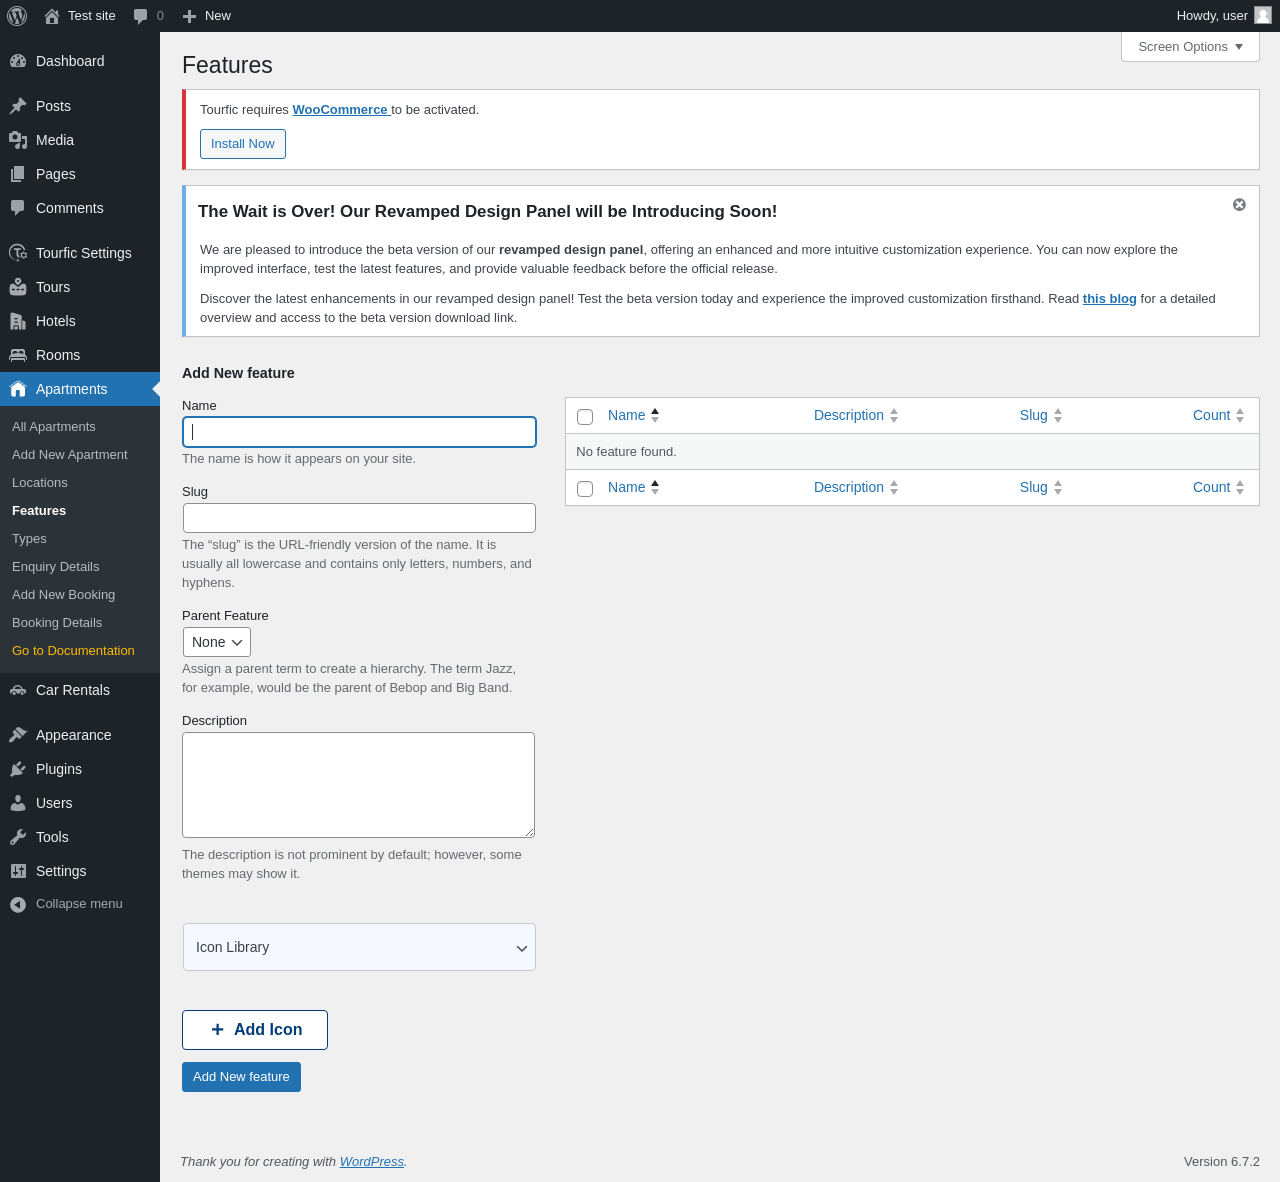1280x1182 pixels.
Task: Click the plus New icon in admin bar
Action: (189, 16)
